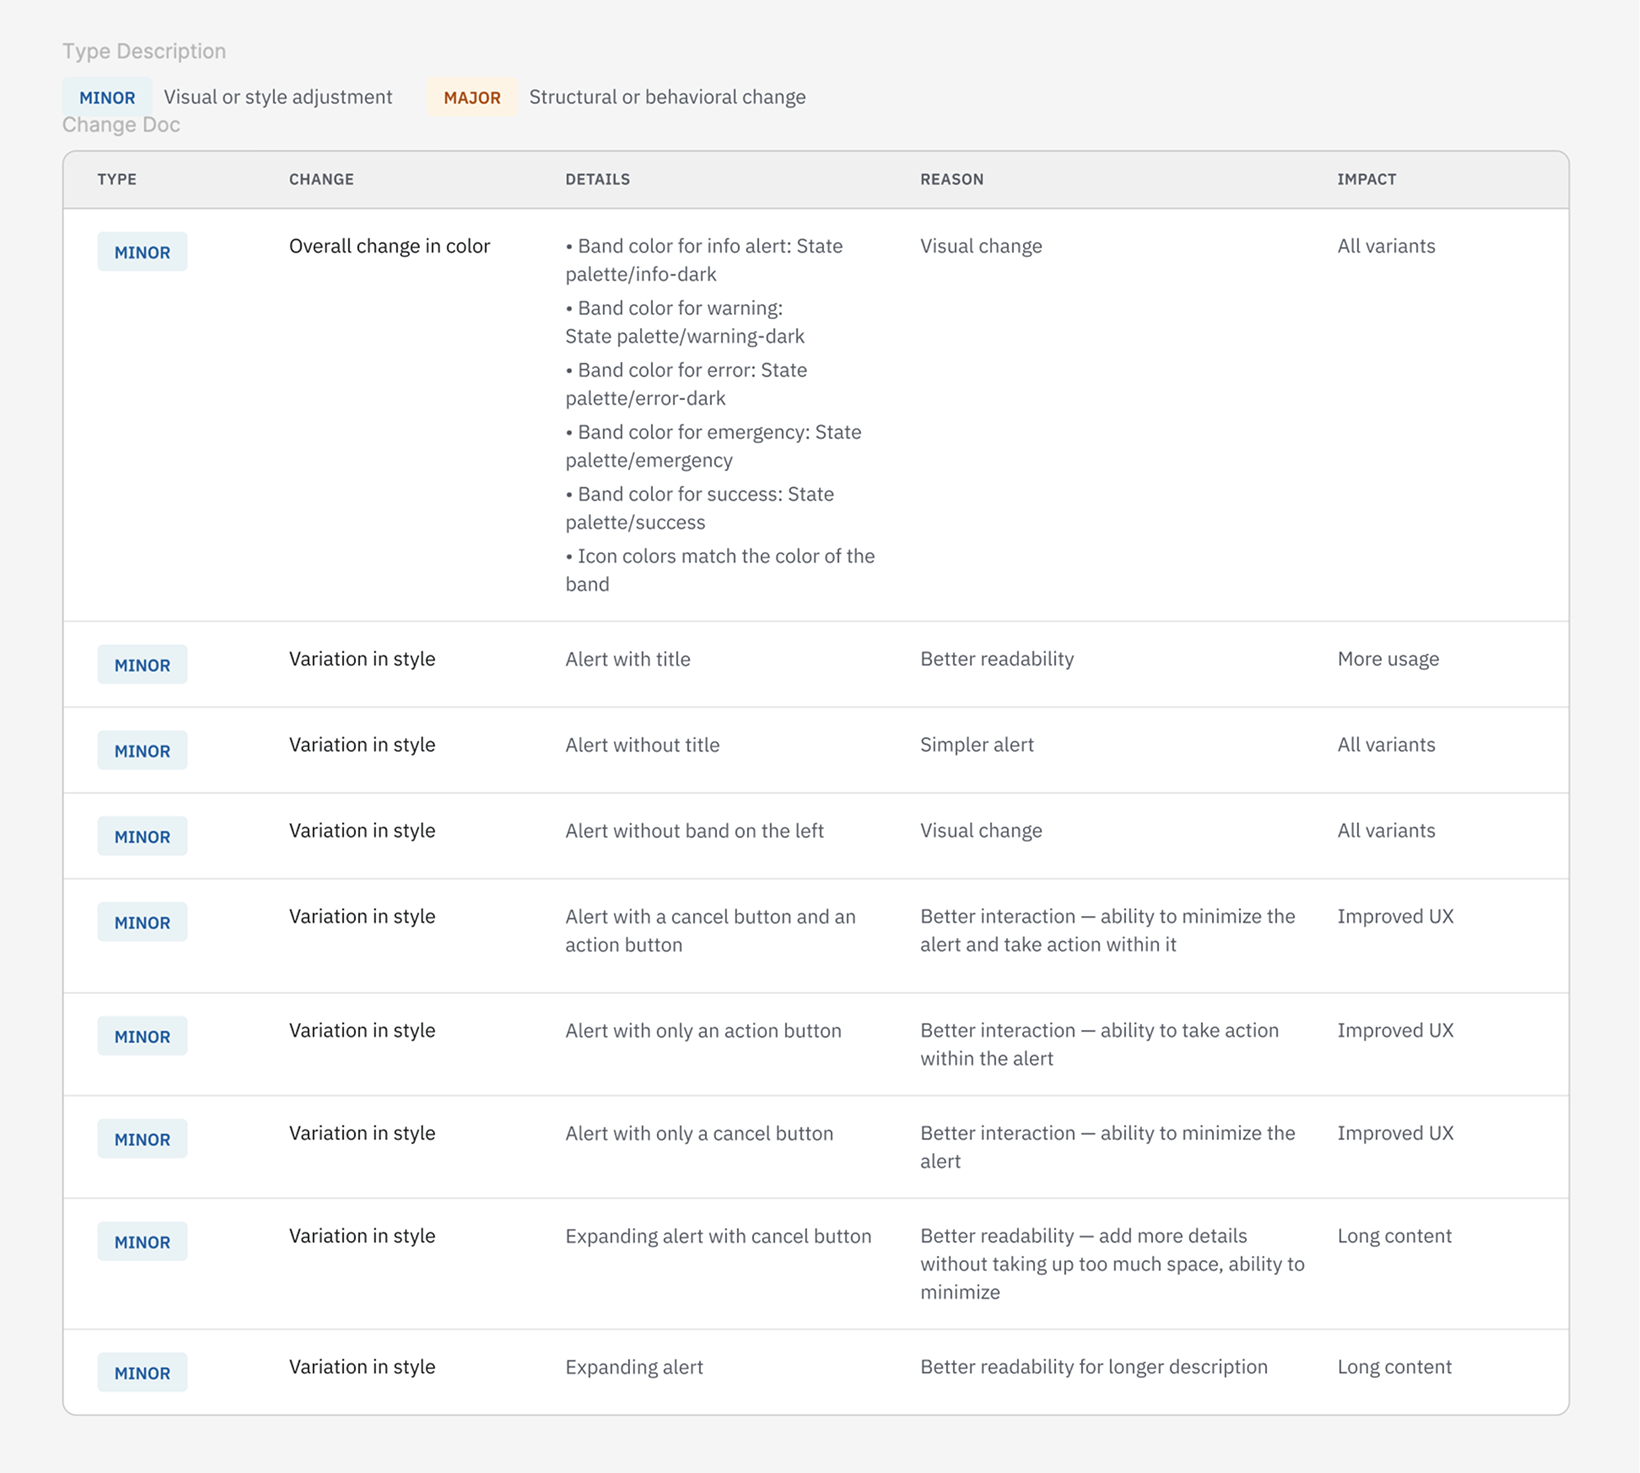
Task: Select the 'Improved UX' impact on cancel button row
Action: [x=1395, y=1133]
